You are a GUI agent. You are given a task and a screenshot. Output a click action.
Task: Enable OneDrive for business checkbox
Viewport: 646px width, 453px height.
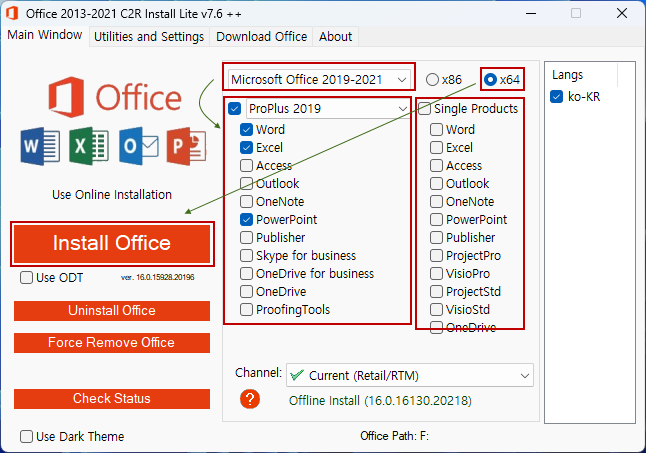[x=246, y=273]
